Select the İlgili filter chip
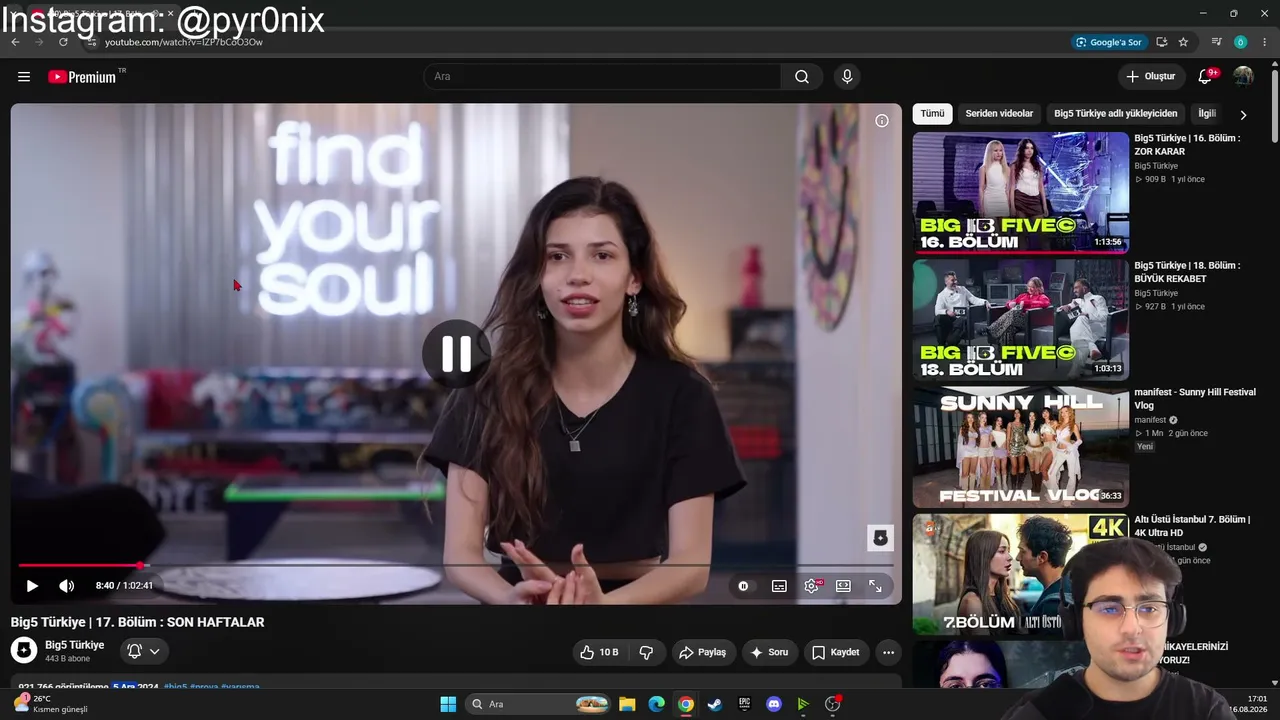The height and width of the screenshot is (720, 1280). 1207,114
